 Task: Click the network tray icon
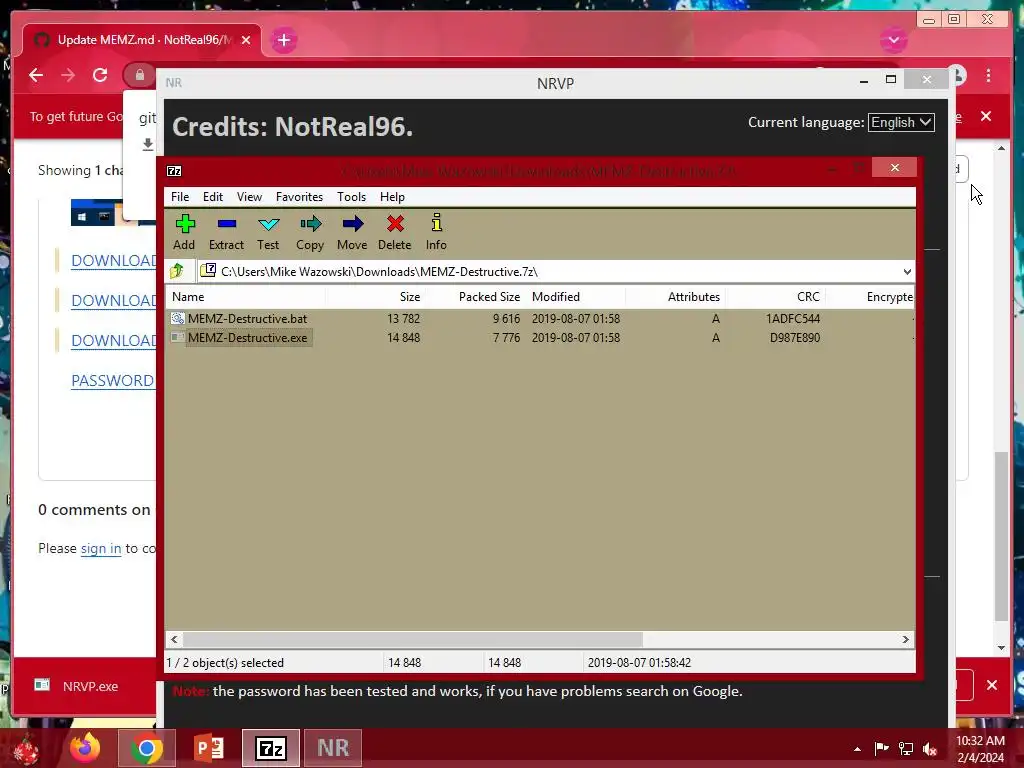tap(906, 748)
